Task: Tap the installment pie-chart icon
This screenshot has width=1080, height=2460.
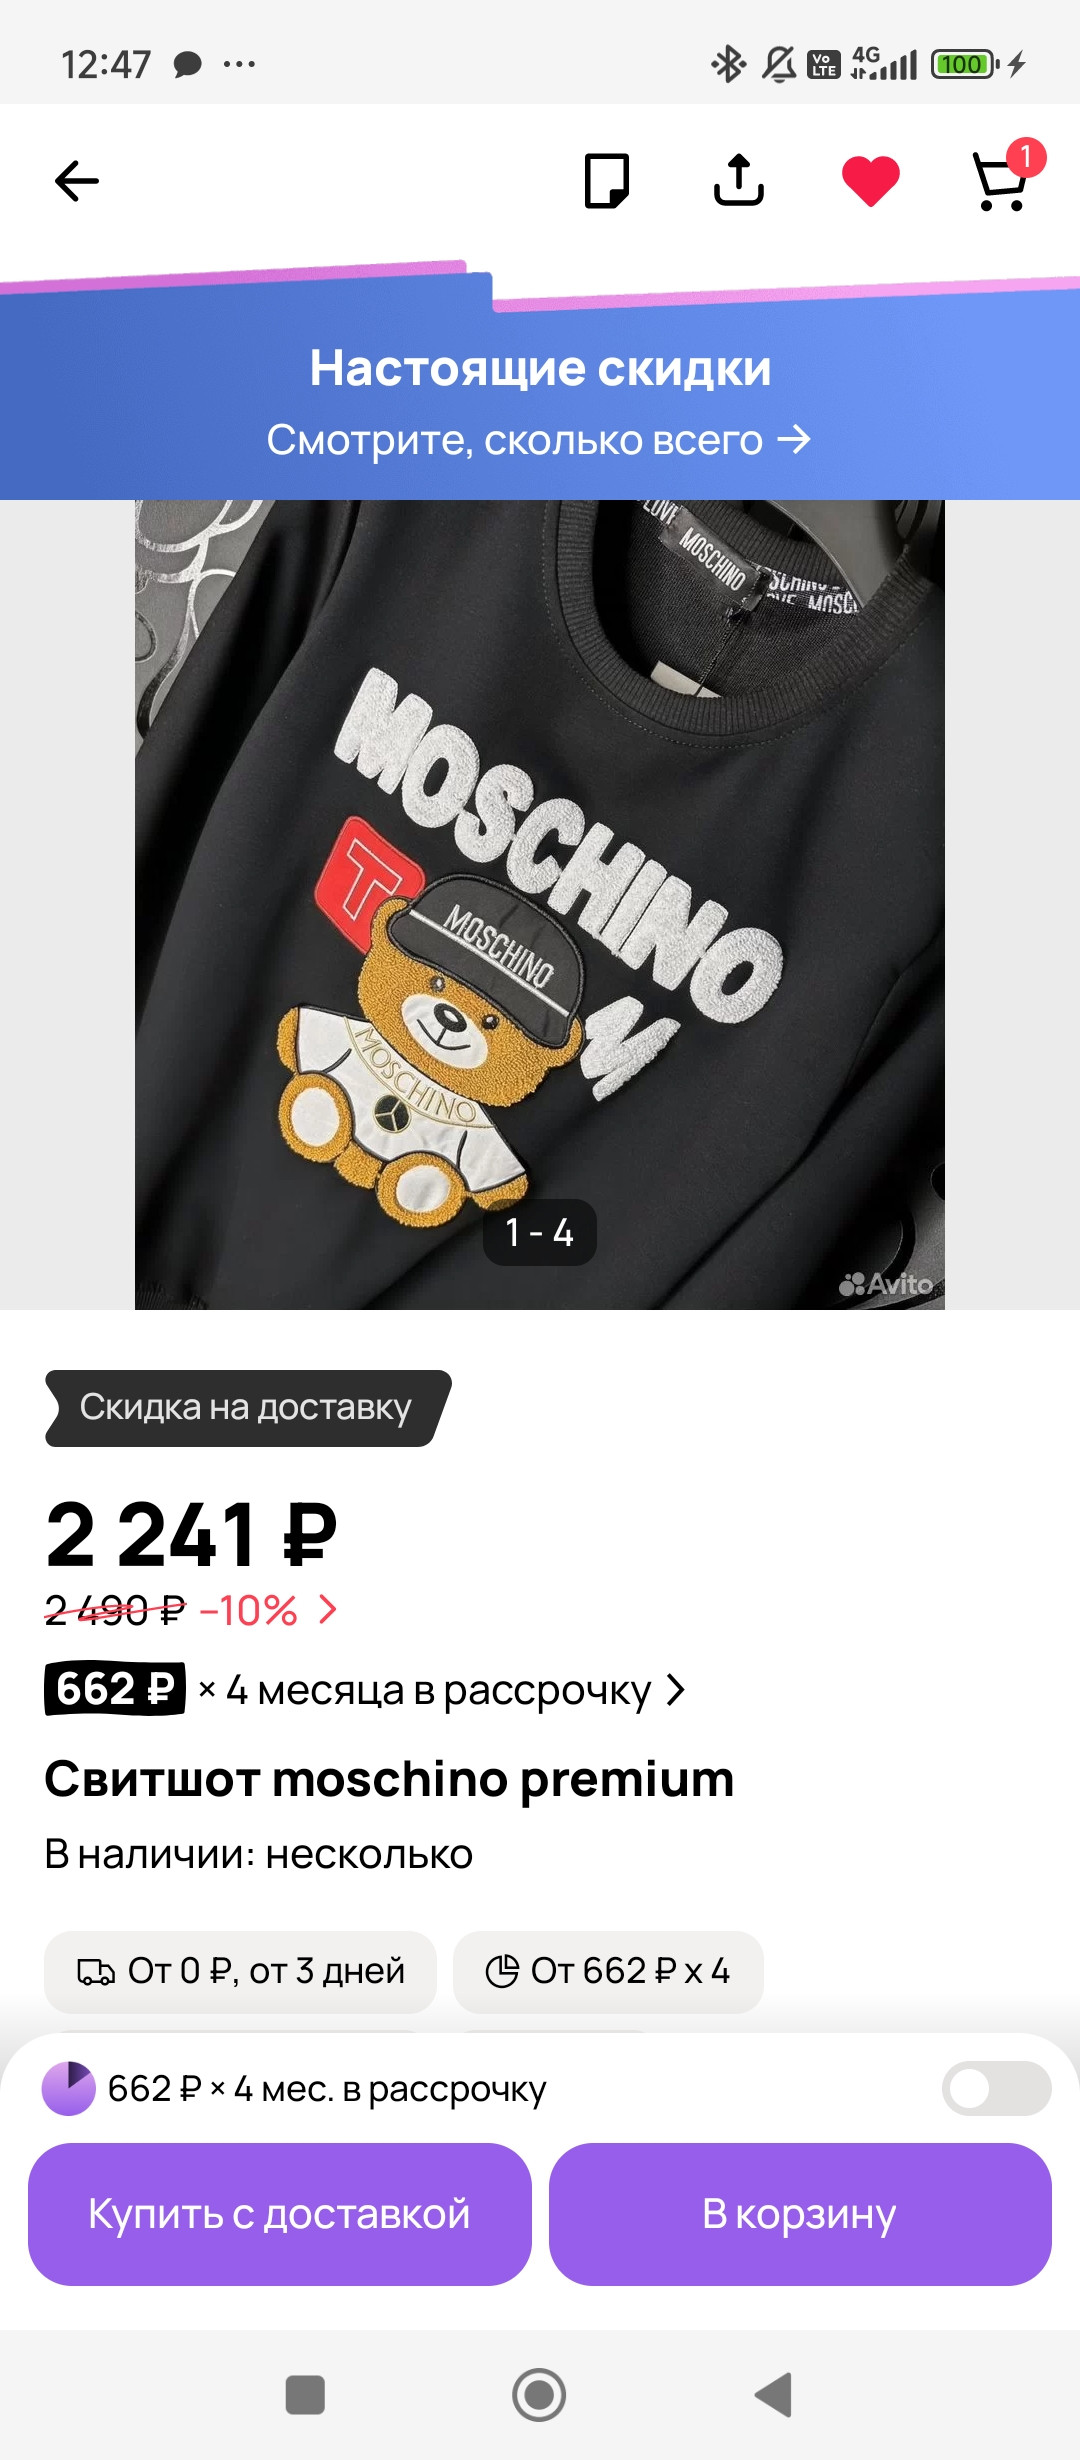Action: [x=68, y=2088]
